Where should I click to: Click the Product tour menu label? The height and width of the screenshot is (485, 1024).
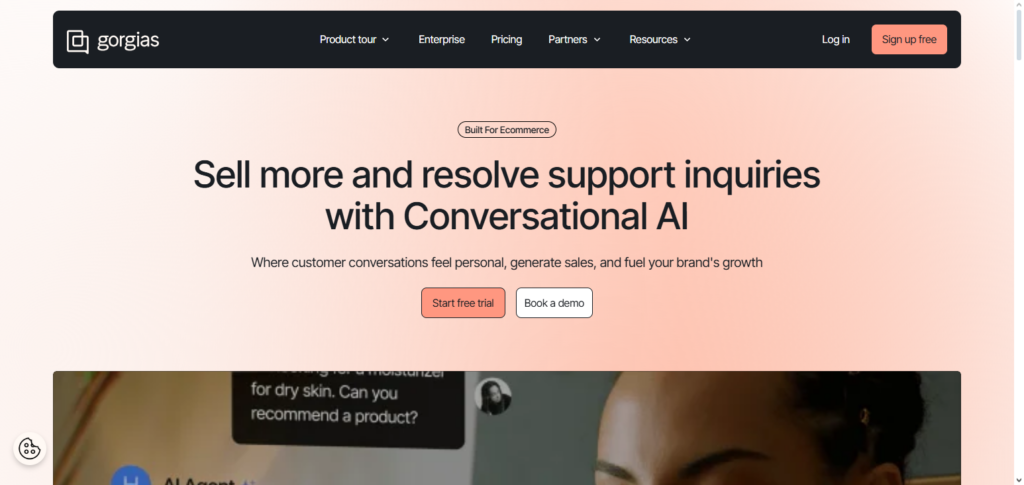coord(348,40)
